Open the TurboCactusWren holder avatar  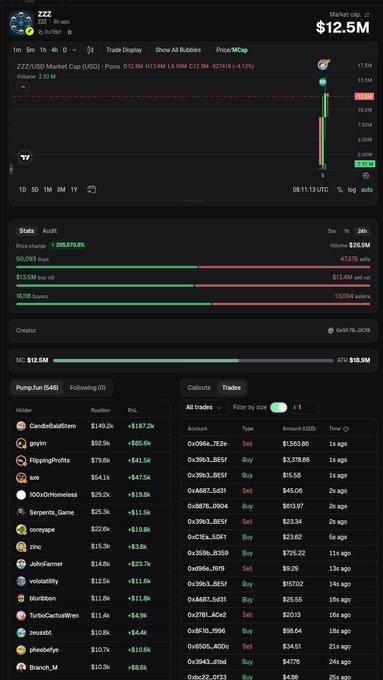(x=21, y=615)
